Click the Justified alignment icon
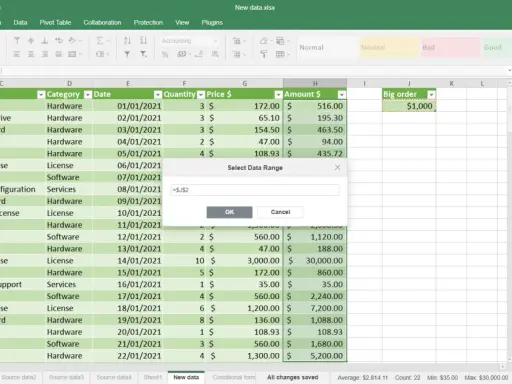 (x=59, y=54)
